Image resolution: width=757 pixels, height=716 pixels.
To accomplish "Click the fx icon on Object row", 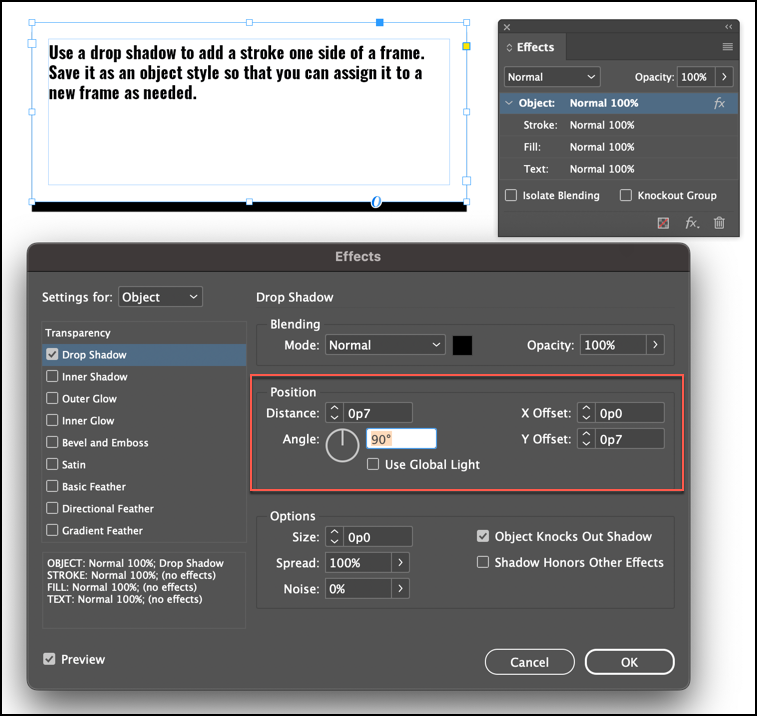I will pos(719,103).
